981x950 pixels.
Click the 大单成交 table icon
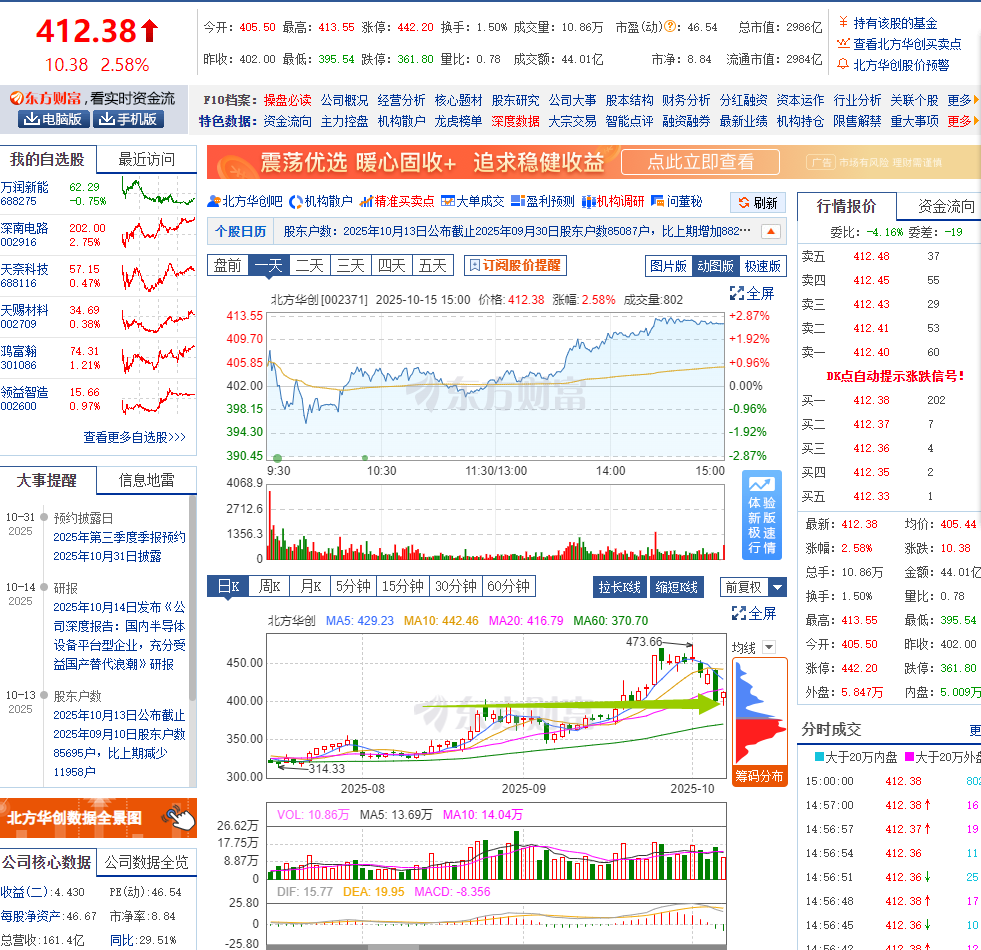click(447, 202)
